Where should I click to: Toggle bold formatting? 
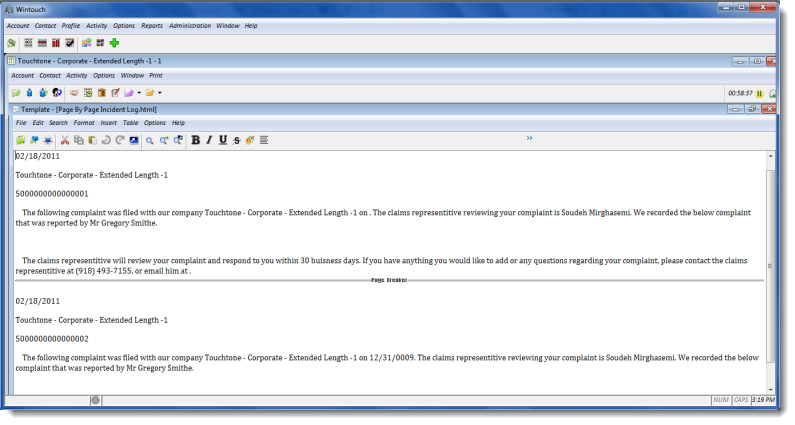coord(196,140)
